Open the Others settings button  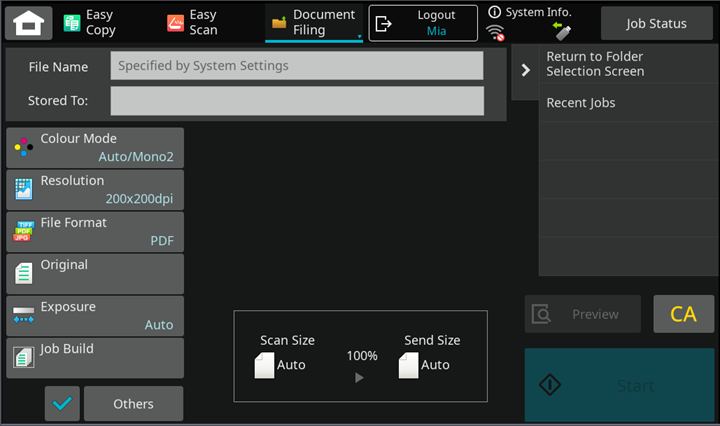pyautogui.click(x=133, y=403)
